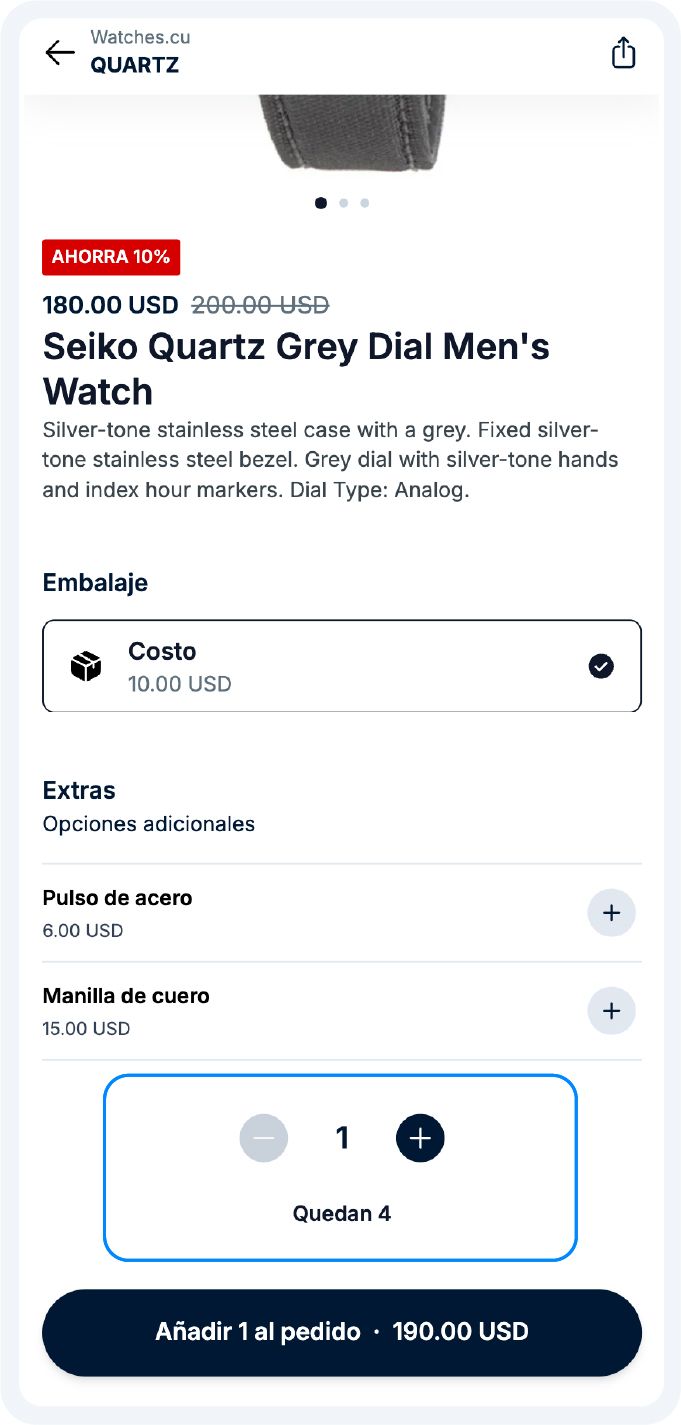The image size is (681, 1425).
Task: Click the package box icon
Action: [86, 667]
